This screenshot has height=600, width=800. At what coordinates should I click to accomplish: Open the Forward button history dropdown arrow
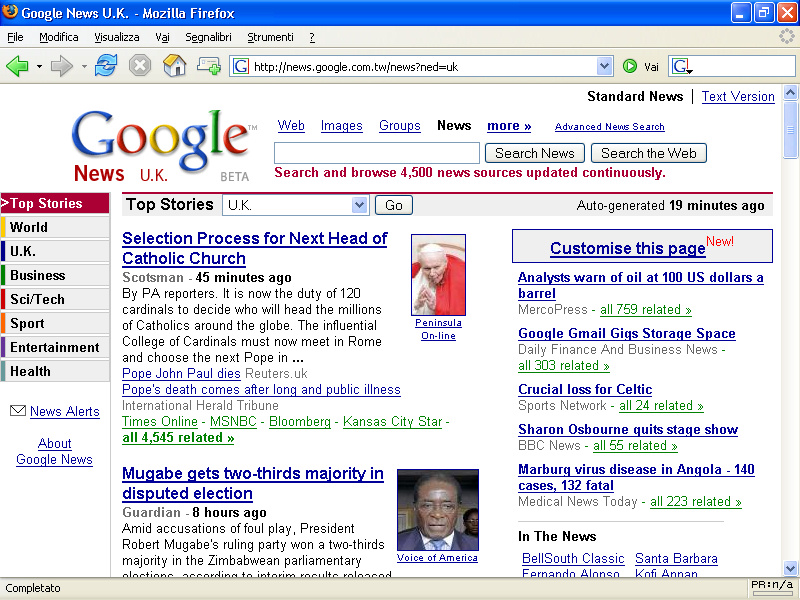pos(84,66)
